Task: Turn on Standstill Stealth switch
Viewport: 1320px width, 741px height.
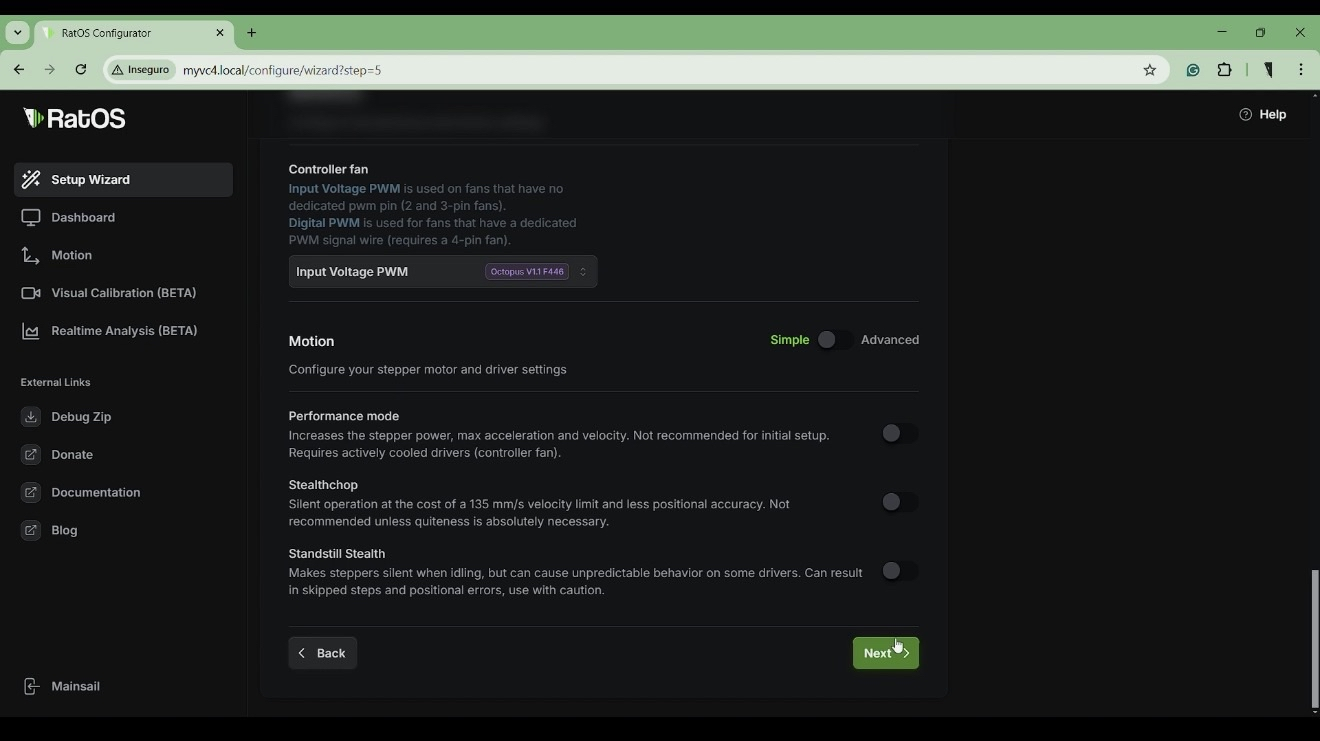Action: (899, 571)
